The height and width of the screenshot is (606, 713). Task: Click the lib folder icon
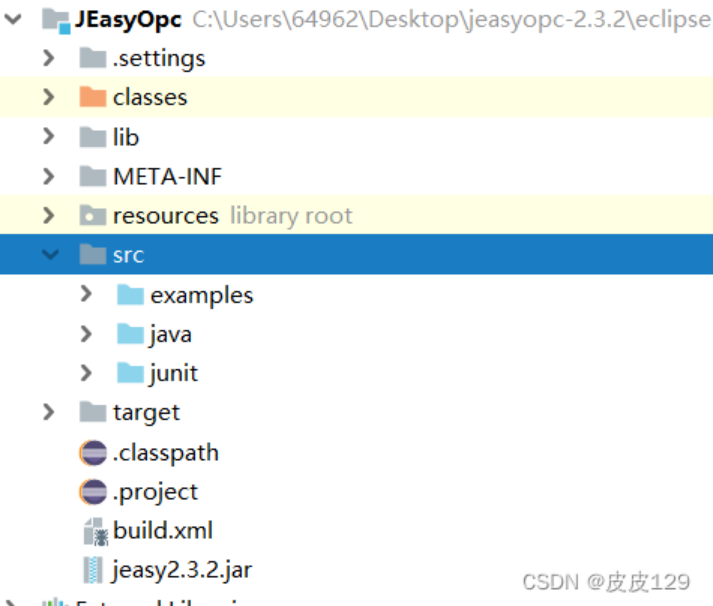93,137
